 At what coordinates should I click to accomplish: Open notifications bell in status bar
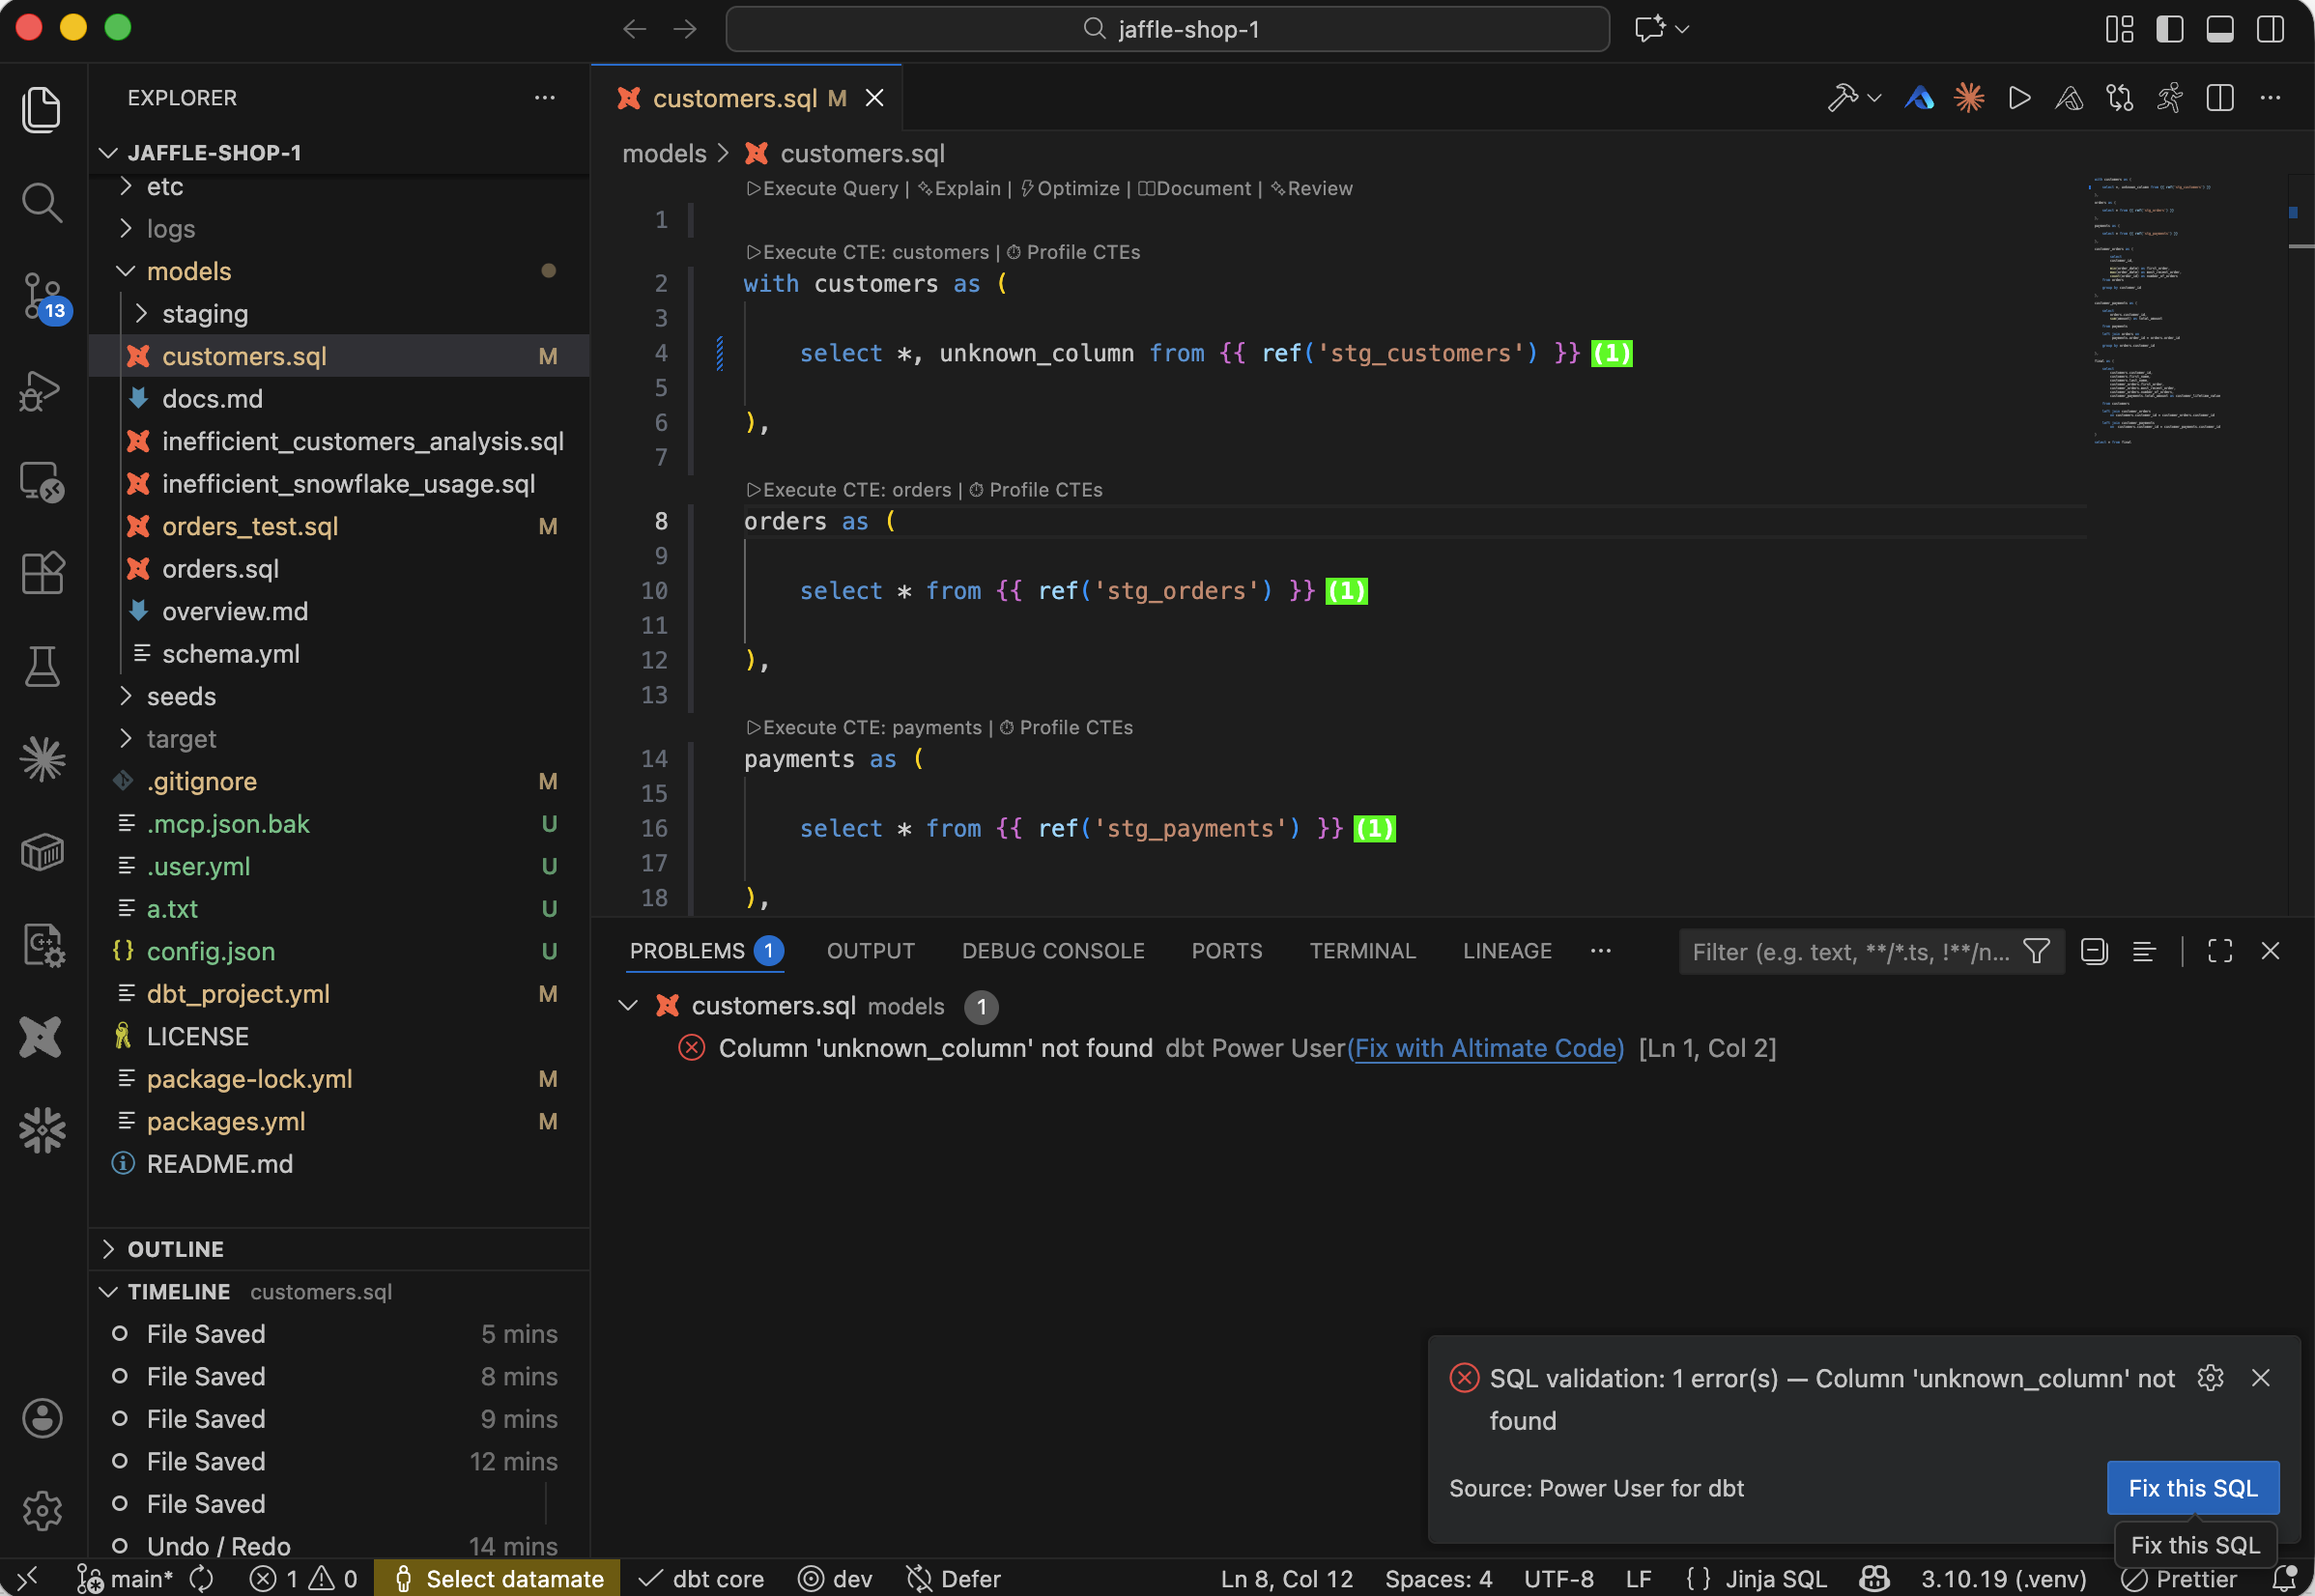(x=2284, y=1578)
